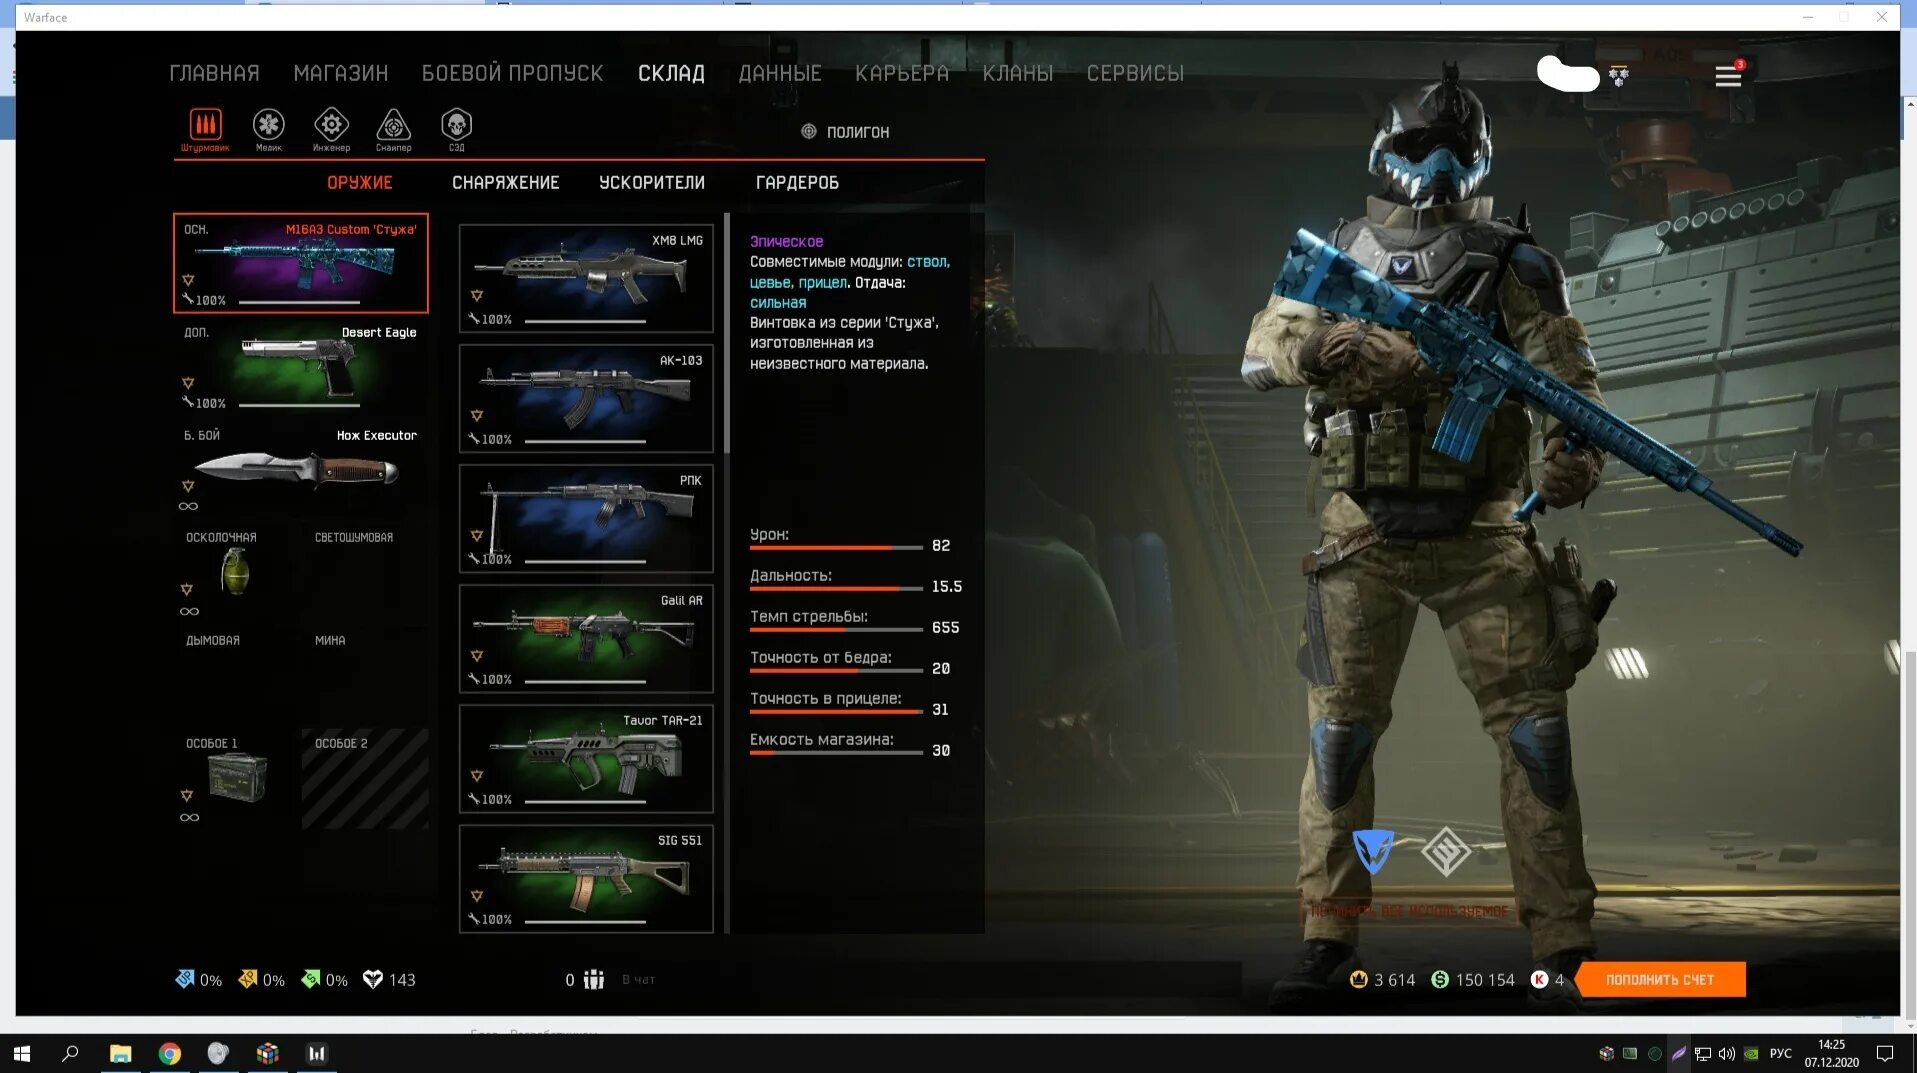Open Windows taskbar search
Viewport: 1917px width, 1073px height.
point(70,1053)
